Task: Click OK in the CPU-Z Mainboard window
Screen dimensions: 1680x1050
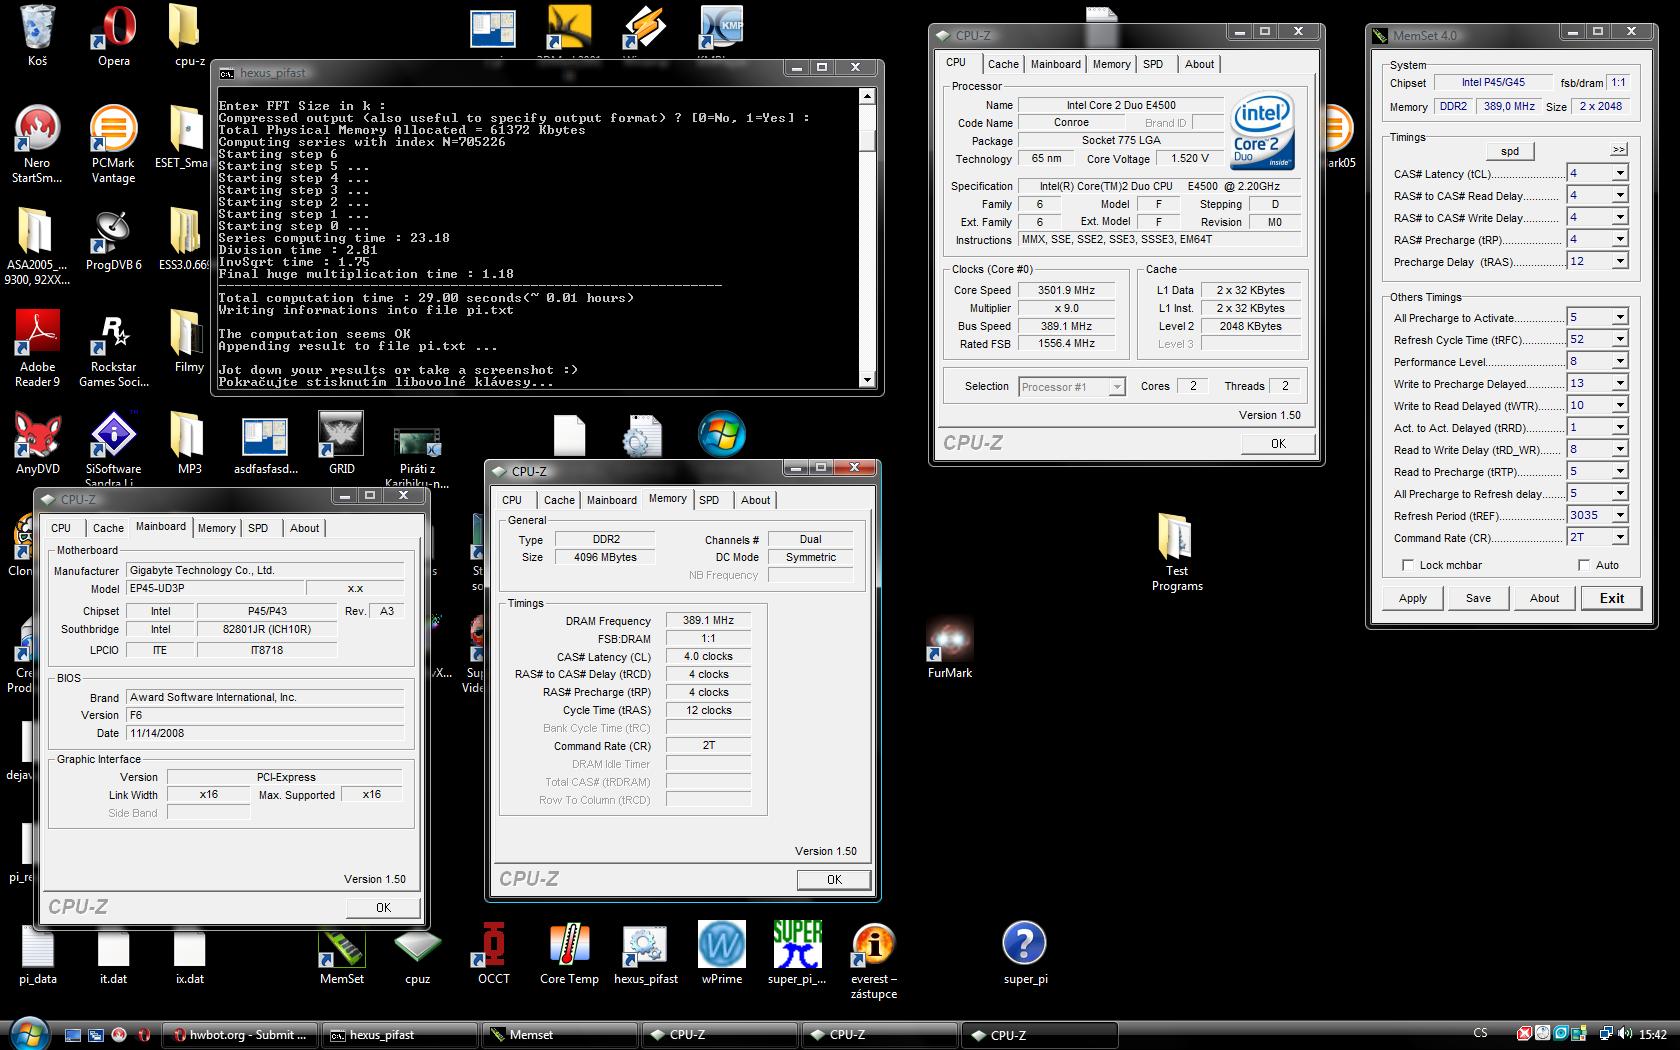Action: point(383,907)
